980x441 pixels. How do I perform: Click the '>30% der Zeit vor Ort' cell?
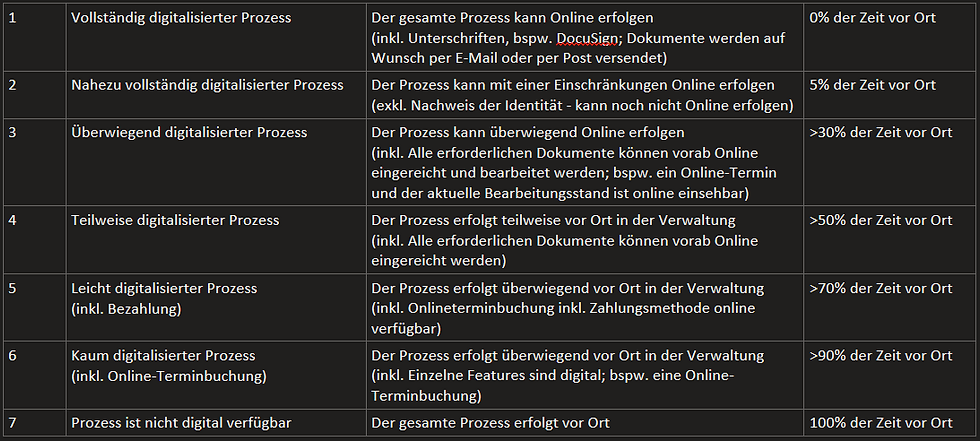(880, 132)
